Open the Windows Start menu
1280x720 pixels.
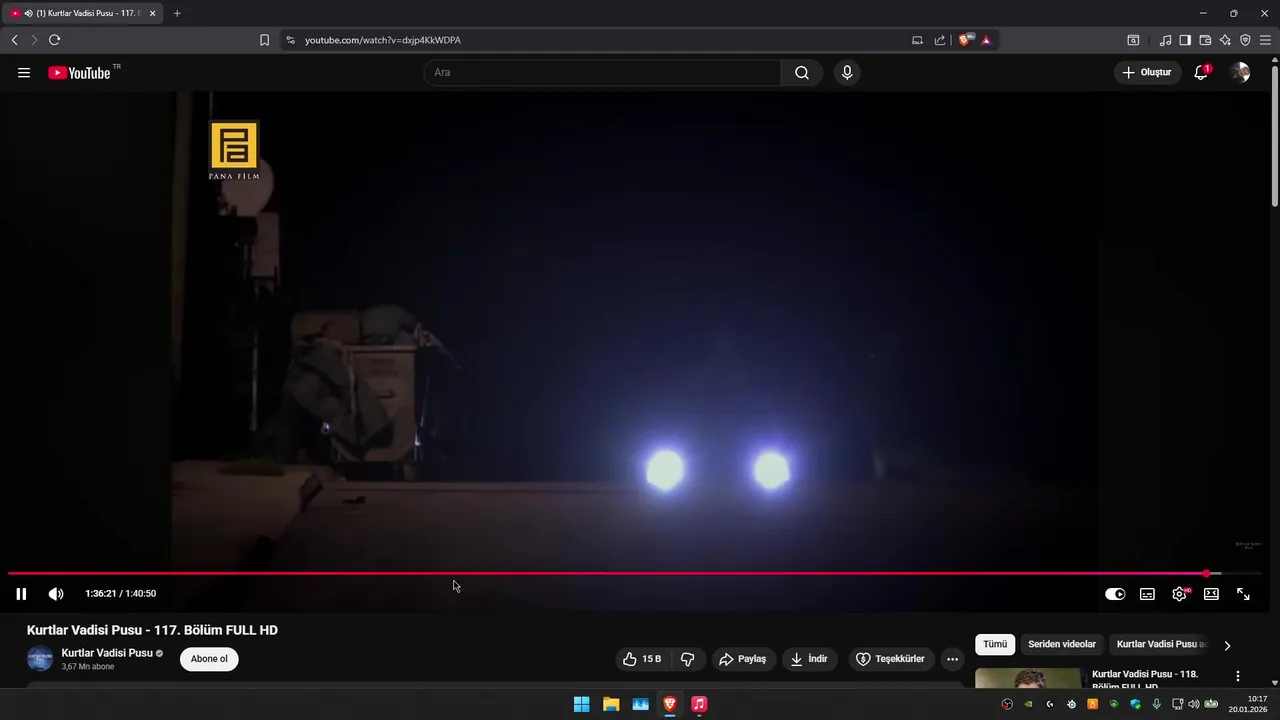[581, 704]
